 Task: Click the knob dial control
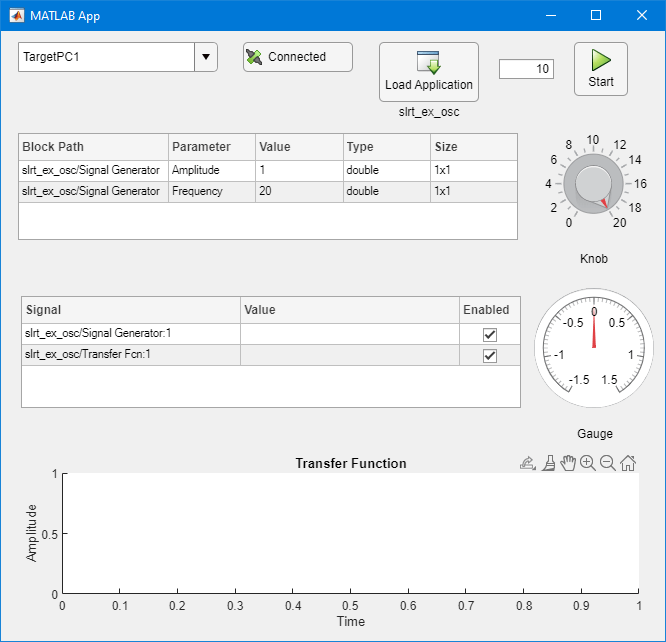tap(593, 184)
